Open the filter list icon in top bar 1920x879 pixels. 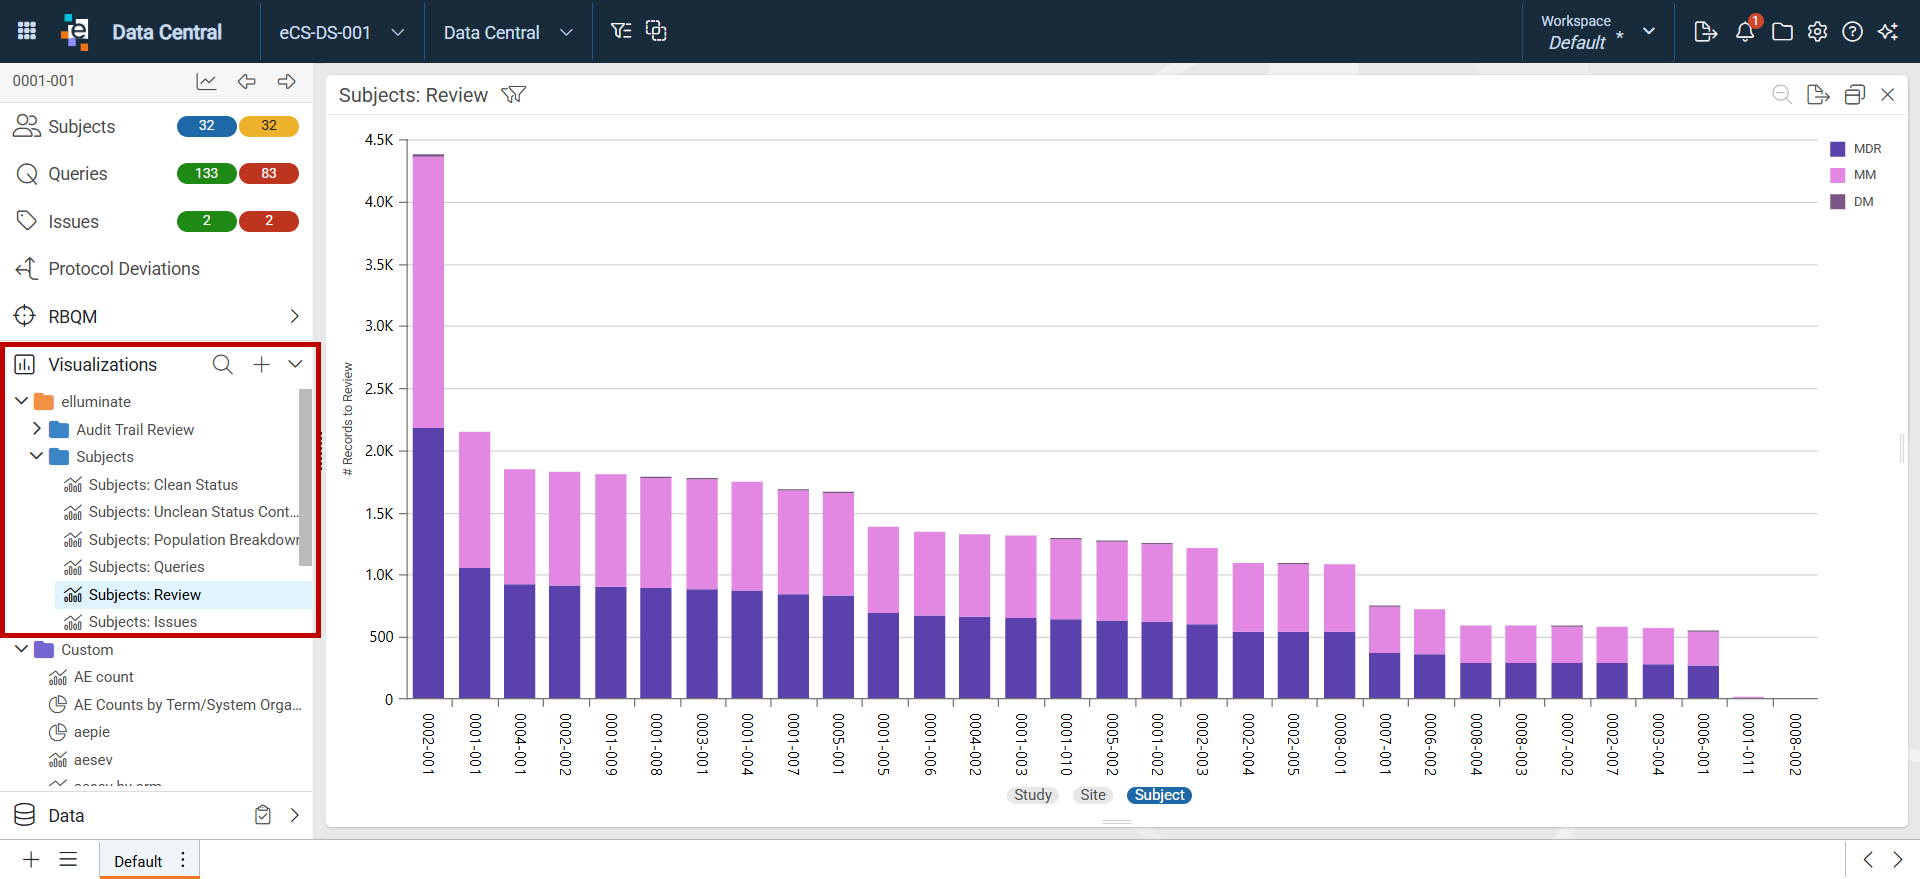point(621,31)
